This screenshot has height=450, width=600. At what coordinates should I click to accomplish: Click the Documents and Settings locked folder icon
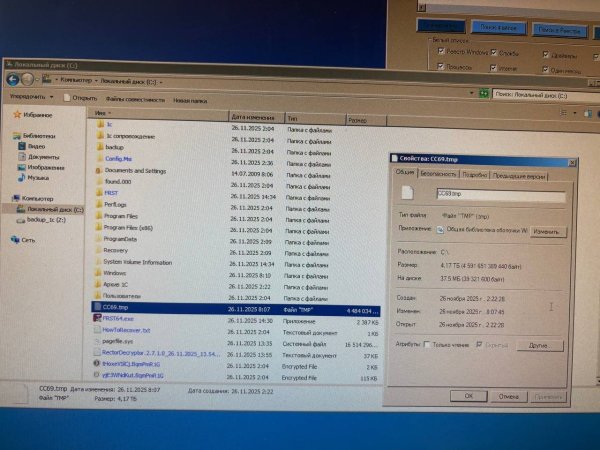click(x=99, y=170)
